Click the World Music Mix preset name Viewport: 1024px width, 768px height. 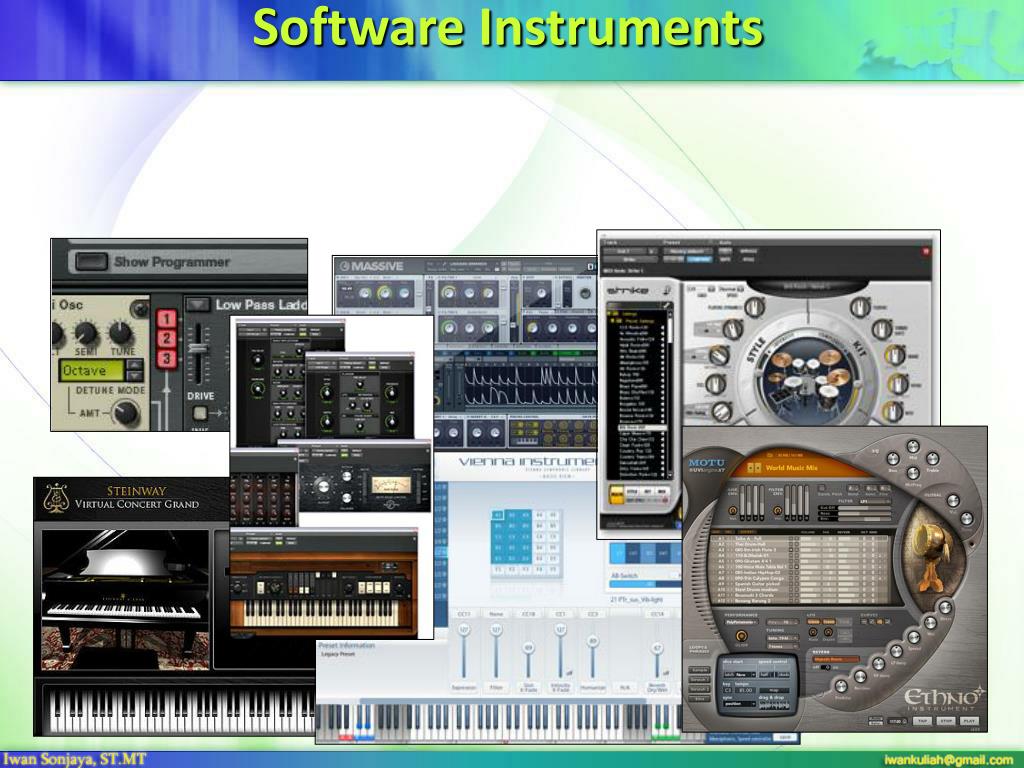click(791, 468)
